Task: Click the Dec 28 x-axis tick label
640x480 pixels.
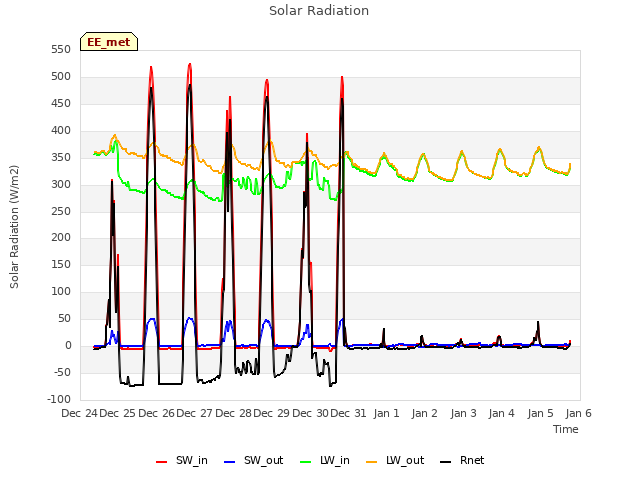Action: pos(233,413)
